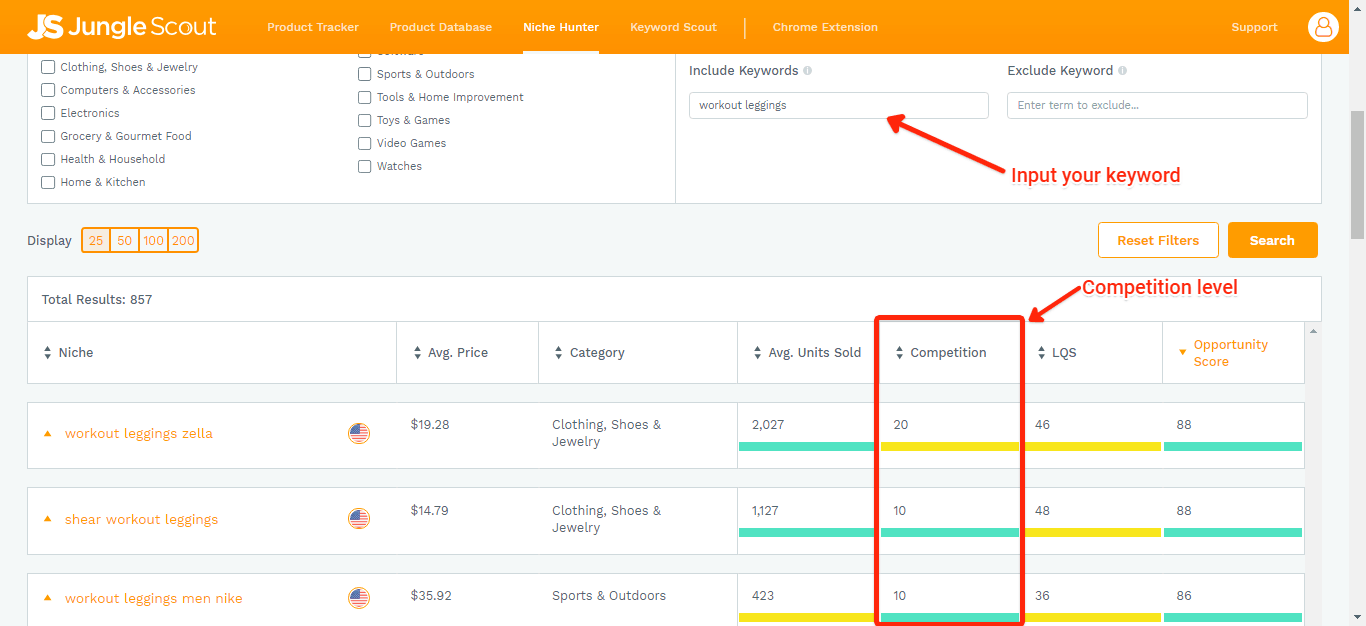Click the Total Results: 857 text

97,299
